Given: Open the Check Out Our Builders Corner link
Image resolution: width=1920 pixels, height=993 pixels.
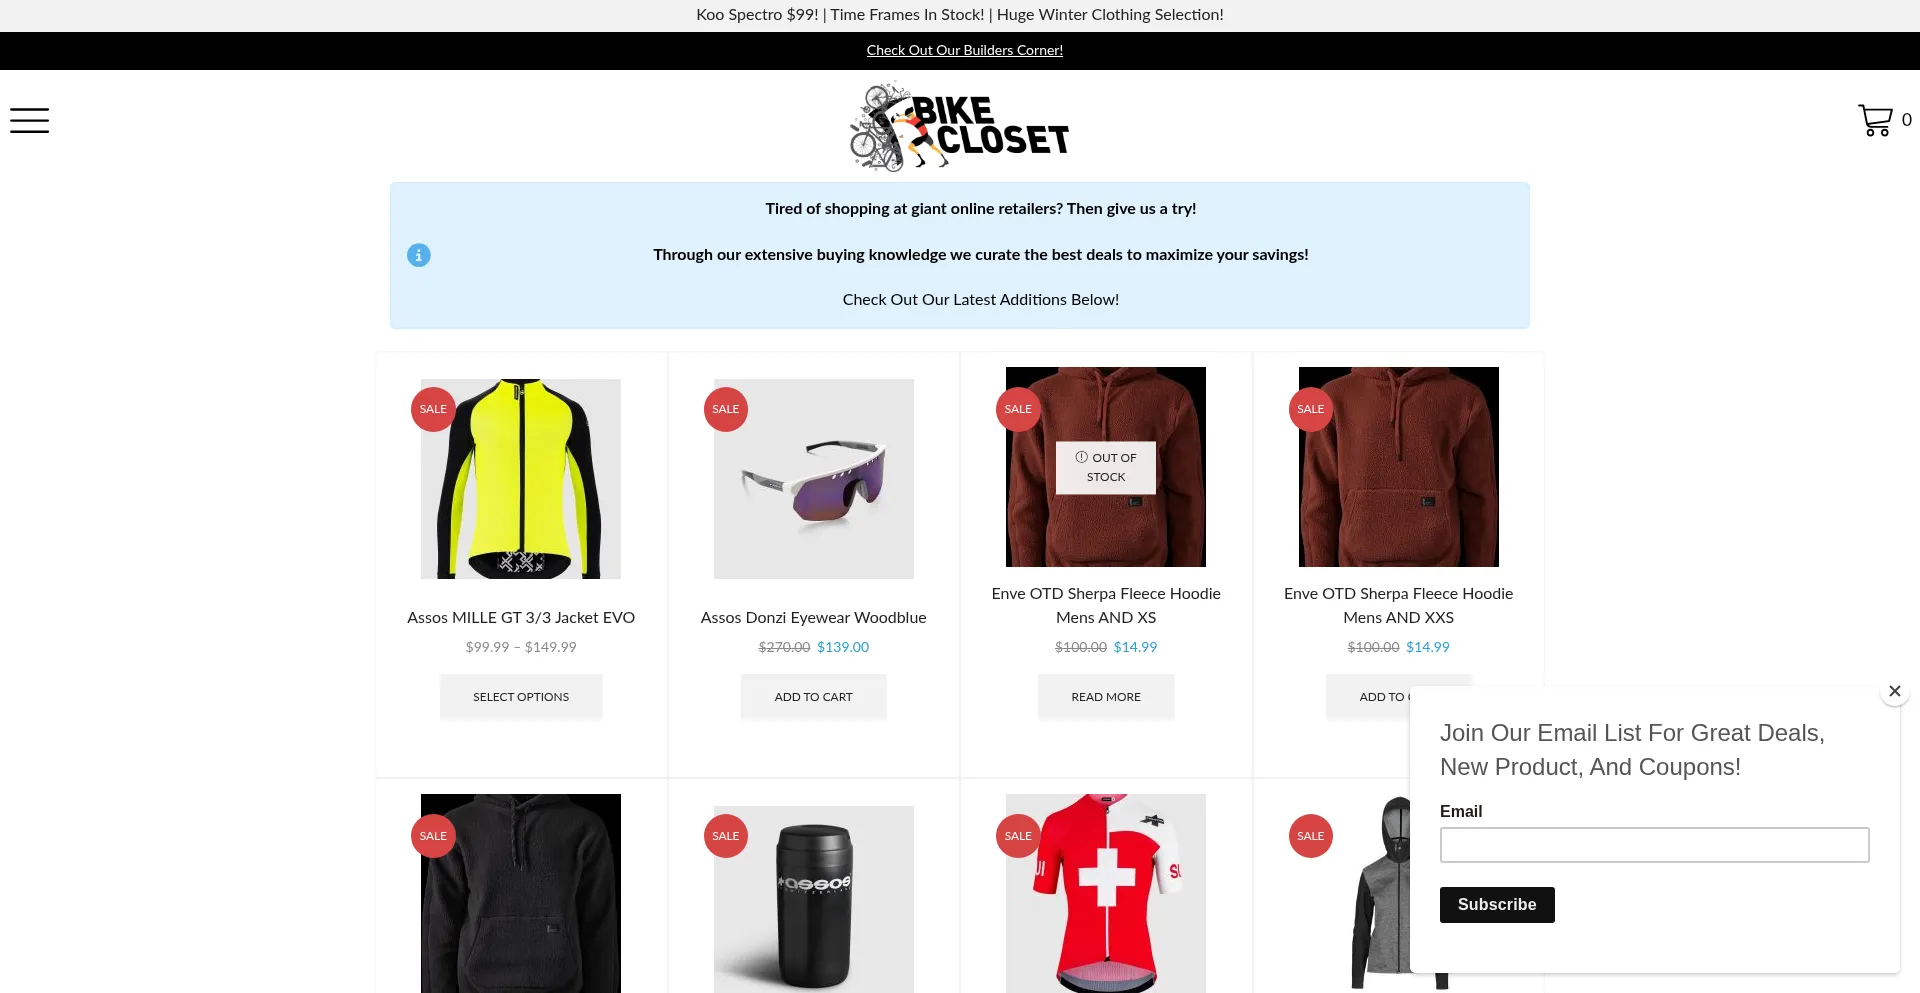Looking at the screenshot, I should pos(965,50).
